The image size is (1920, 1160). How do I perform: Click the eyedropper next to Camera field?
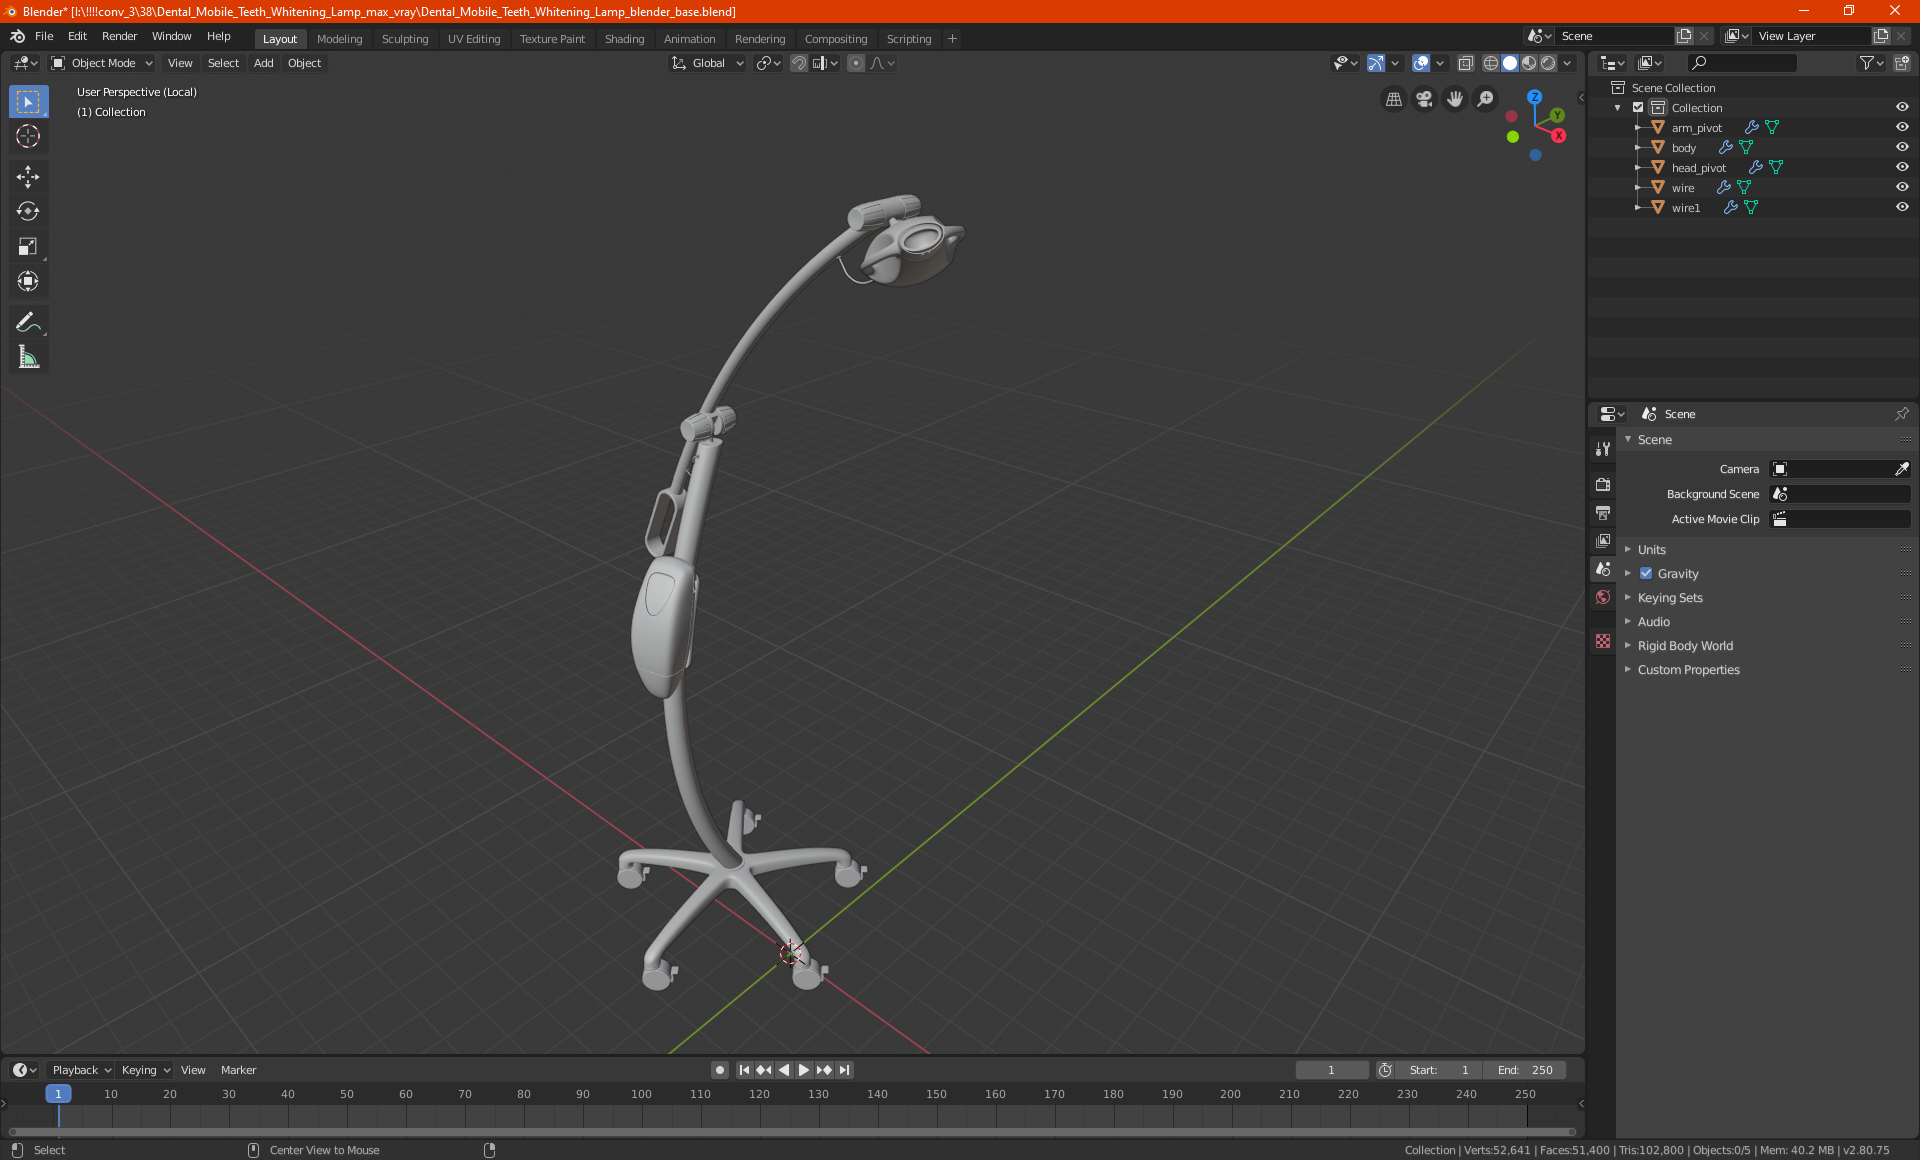tap(1901, 469)
